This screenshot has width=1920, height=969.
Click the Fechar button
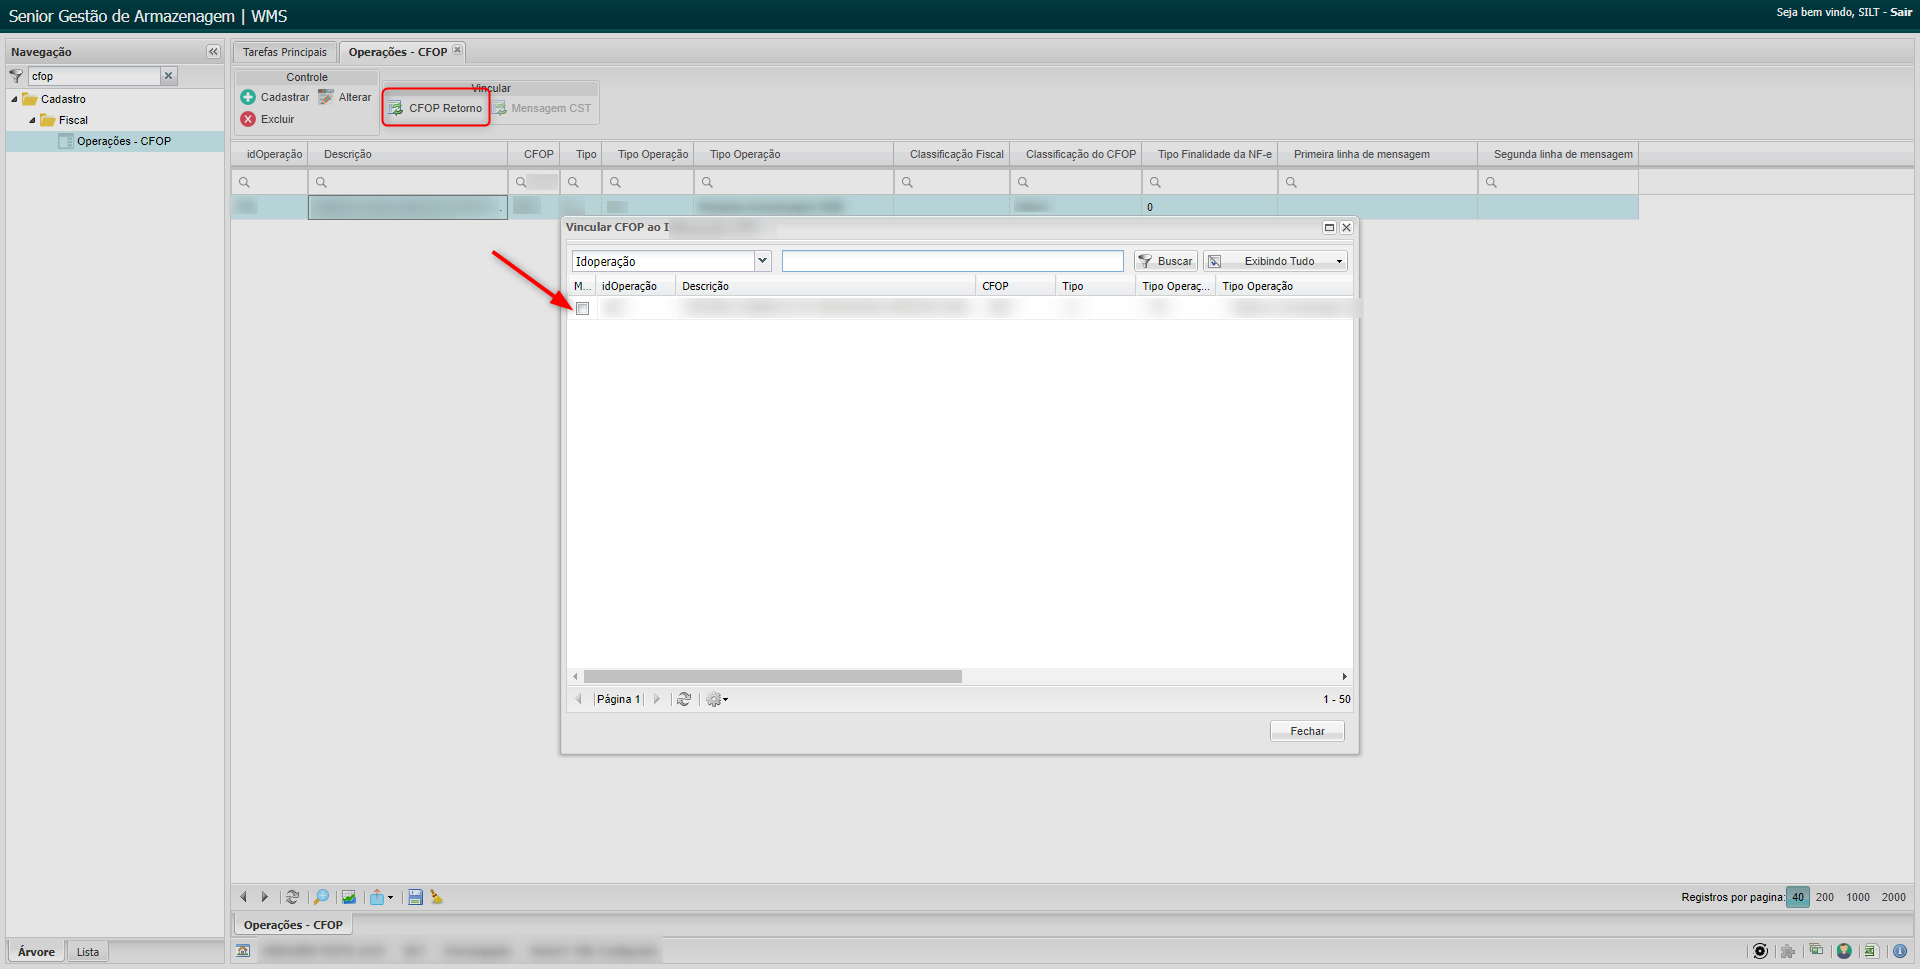[x=1306, y=731]
